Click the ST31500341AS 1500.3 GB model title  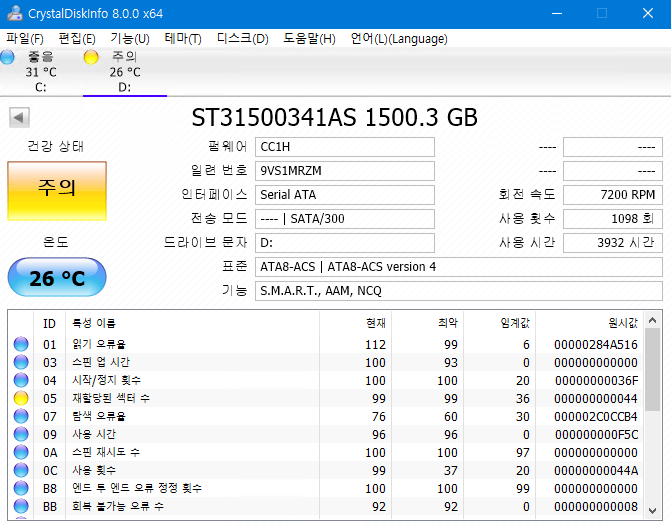[335, 117]
